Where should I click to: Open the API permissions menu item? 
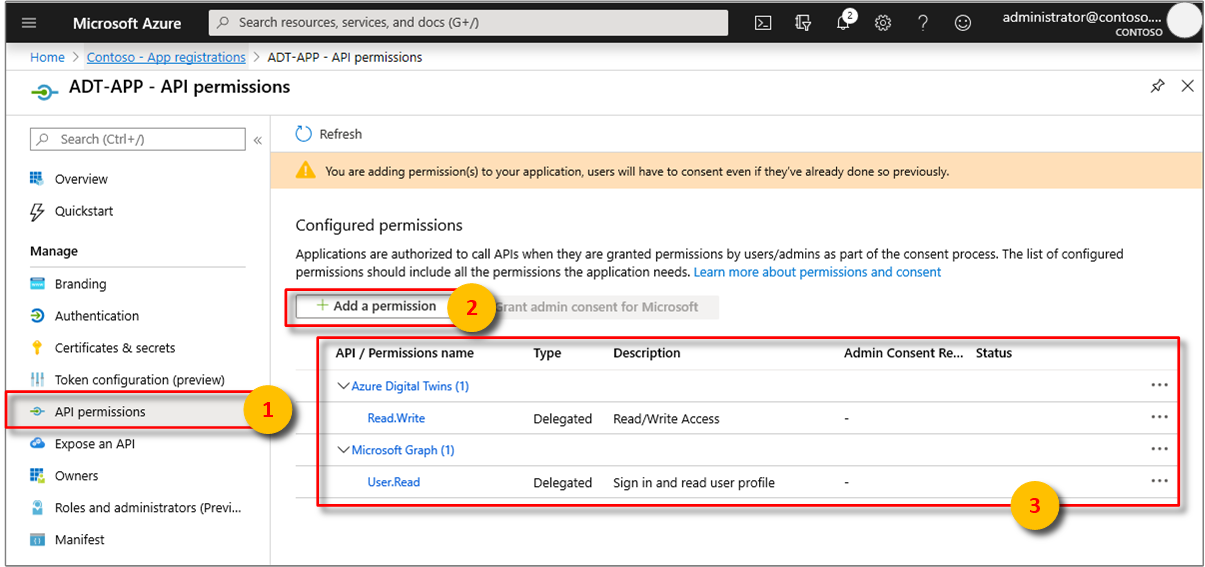pos(100,412)
